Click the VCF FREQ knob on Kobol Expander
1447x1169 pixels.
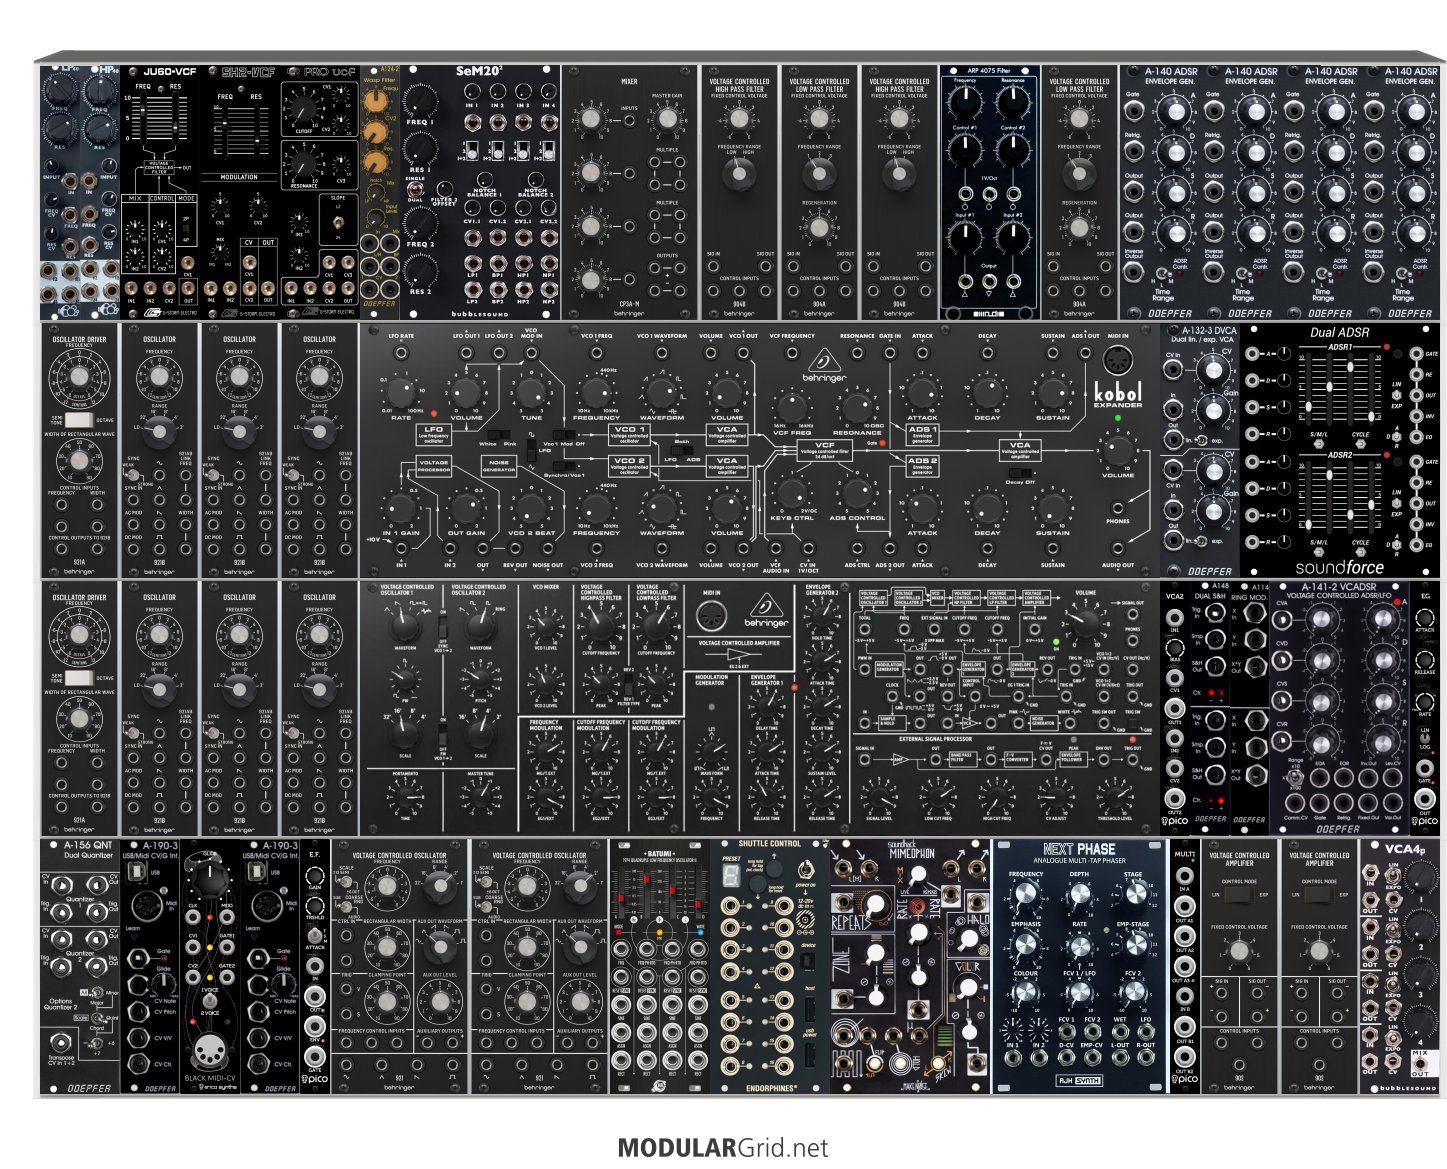pos(791,407)
